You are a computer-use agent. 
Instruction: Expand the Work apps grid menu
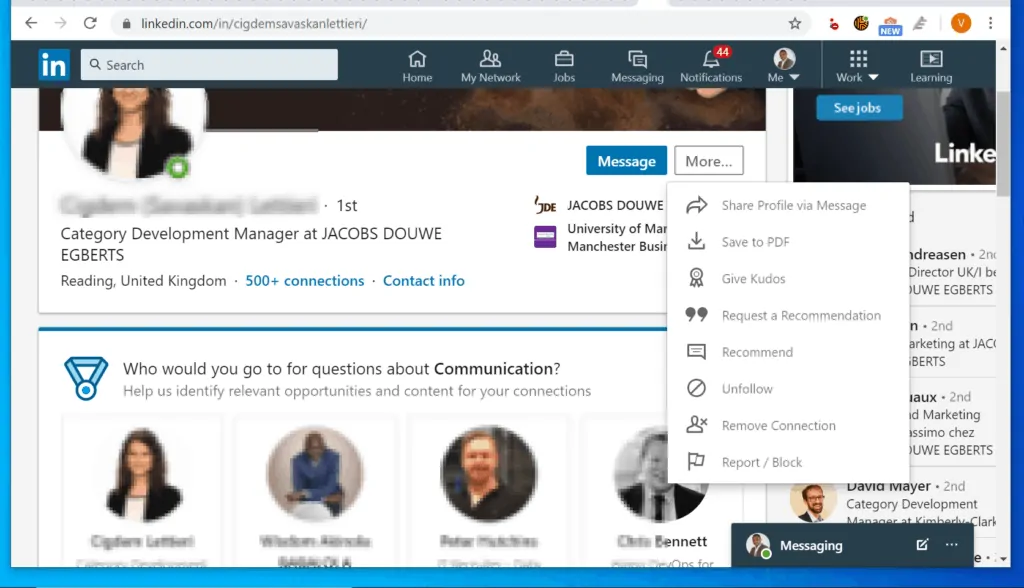click(857, 67)
